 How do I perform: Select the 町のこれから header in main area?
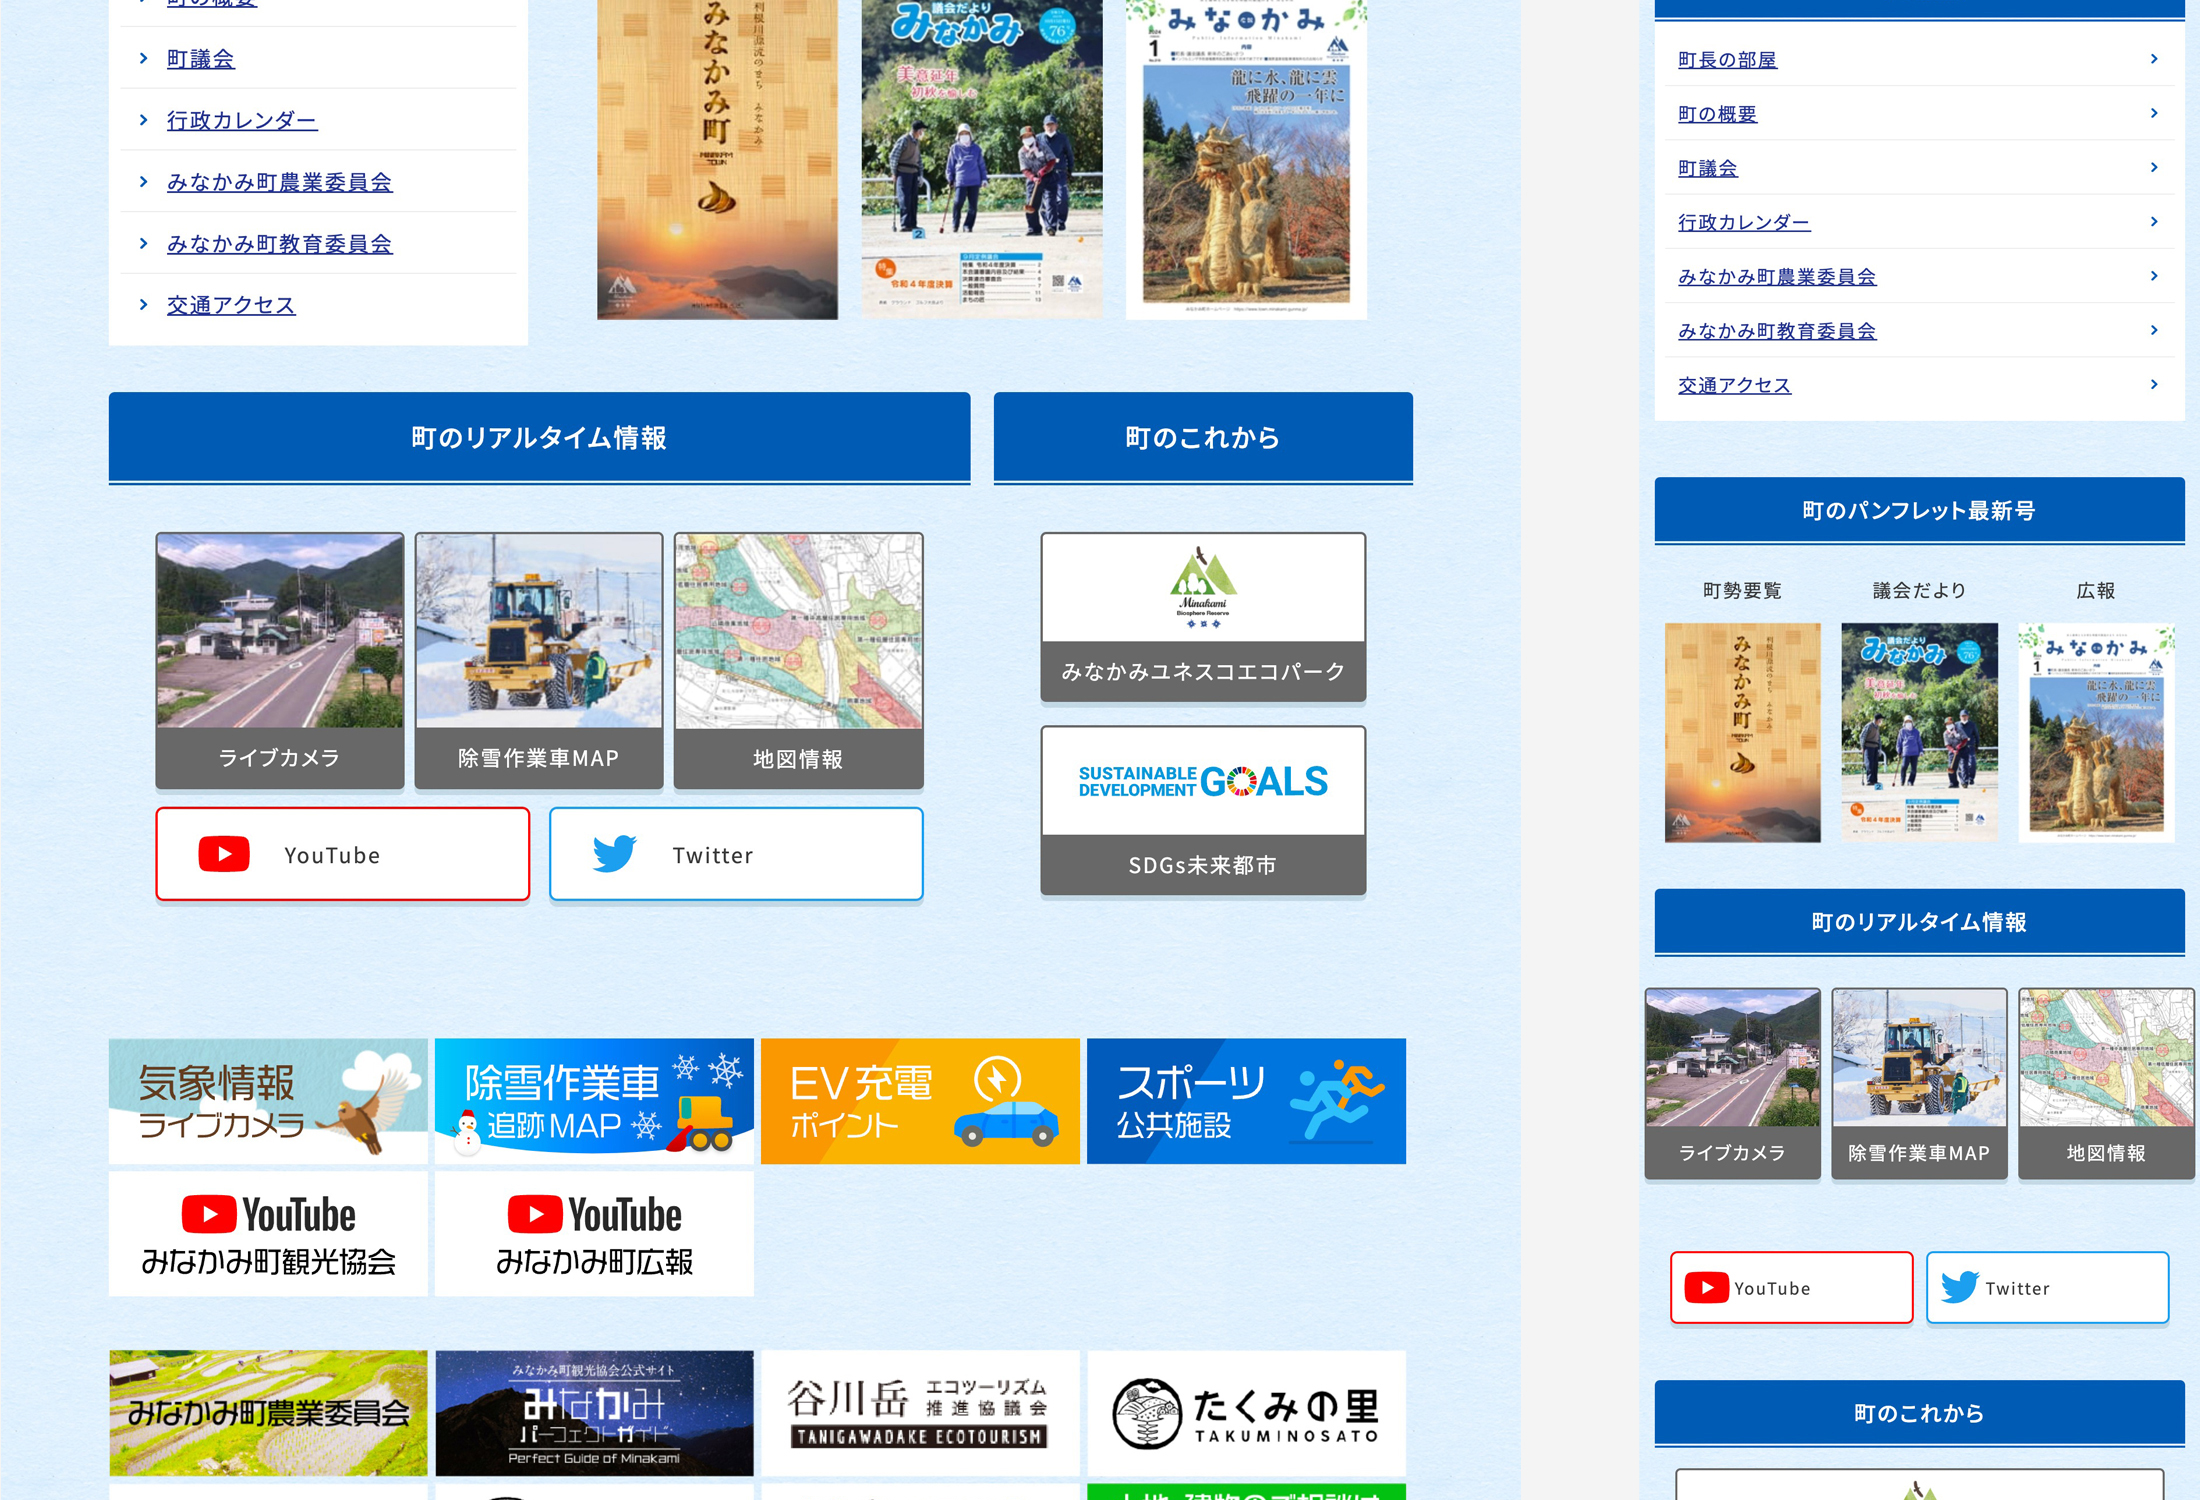click(1203, 437)
